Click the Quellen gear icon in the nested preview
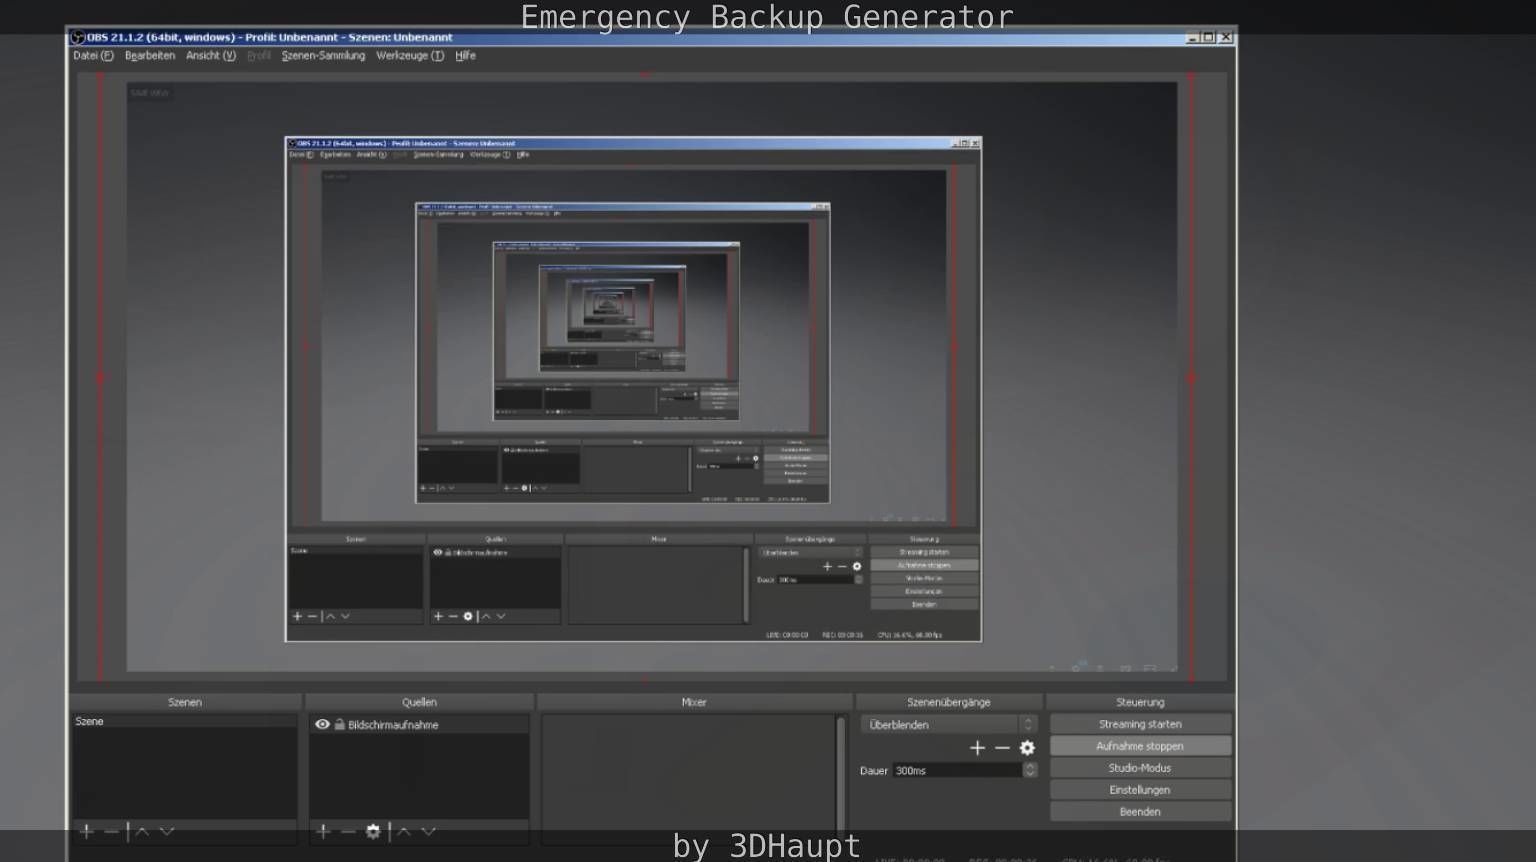Screen dimensions: 1536x862 click(467, 616)
